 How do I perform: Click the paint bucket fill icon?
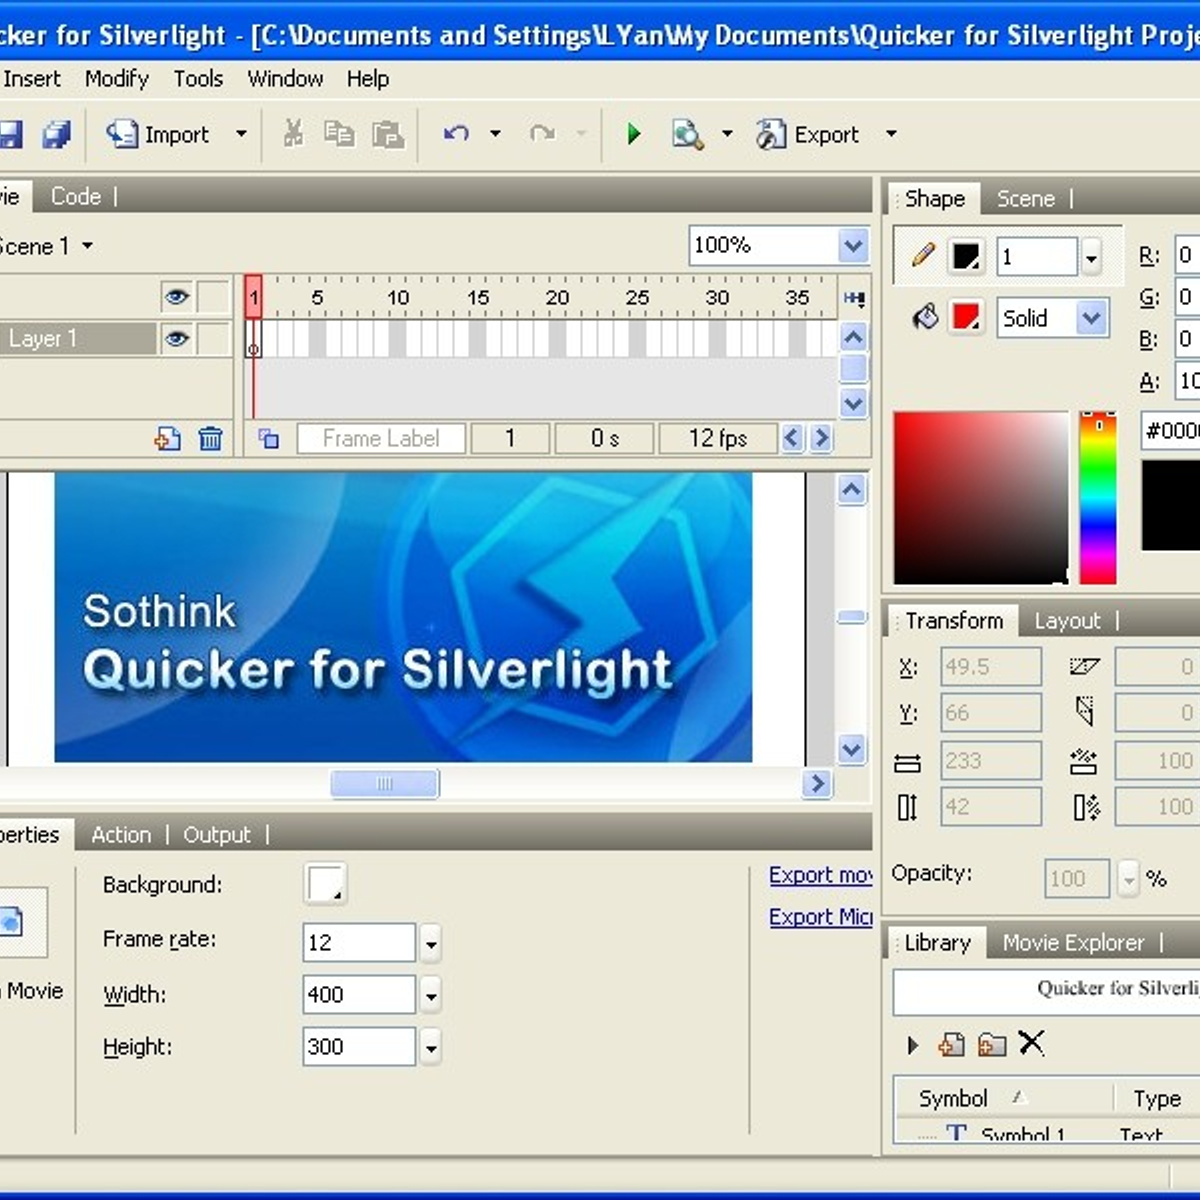(x=925, y=318)
